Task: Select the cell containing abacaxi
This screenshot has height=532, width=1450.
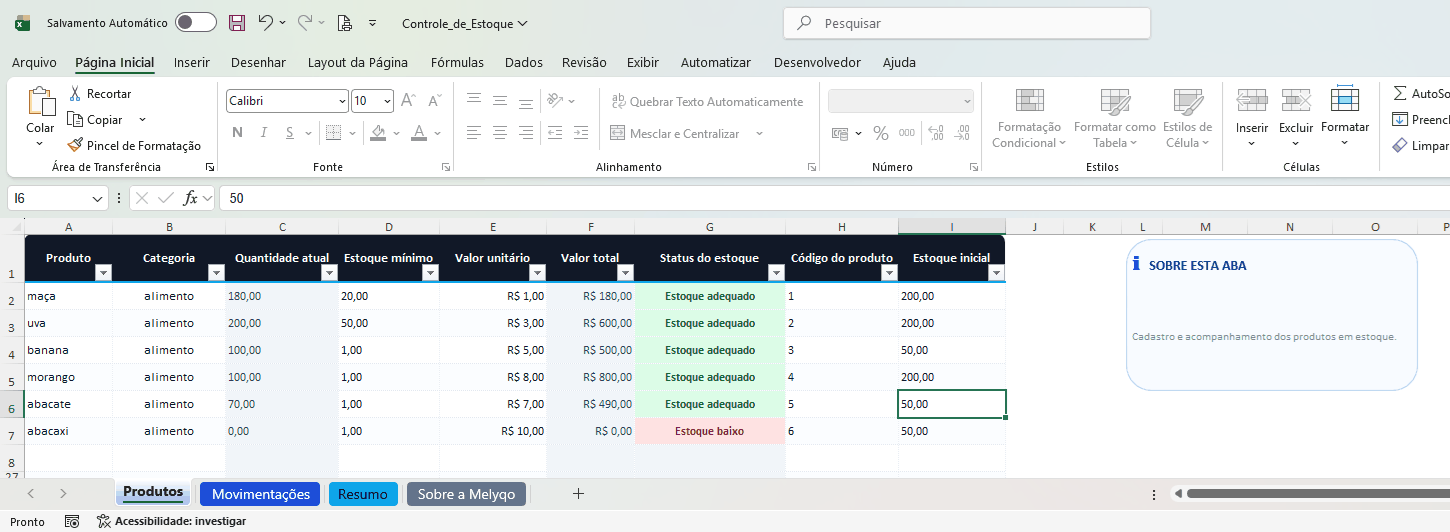Action: click(69, 431)
